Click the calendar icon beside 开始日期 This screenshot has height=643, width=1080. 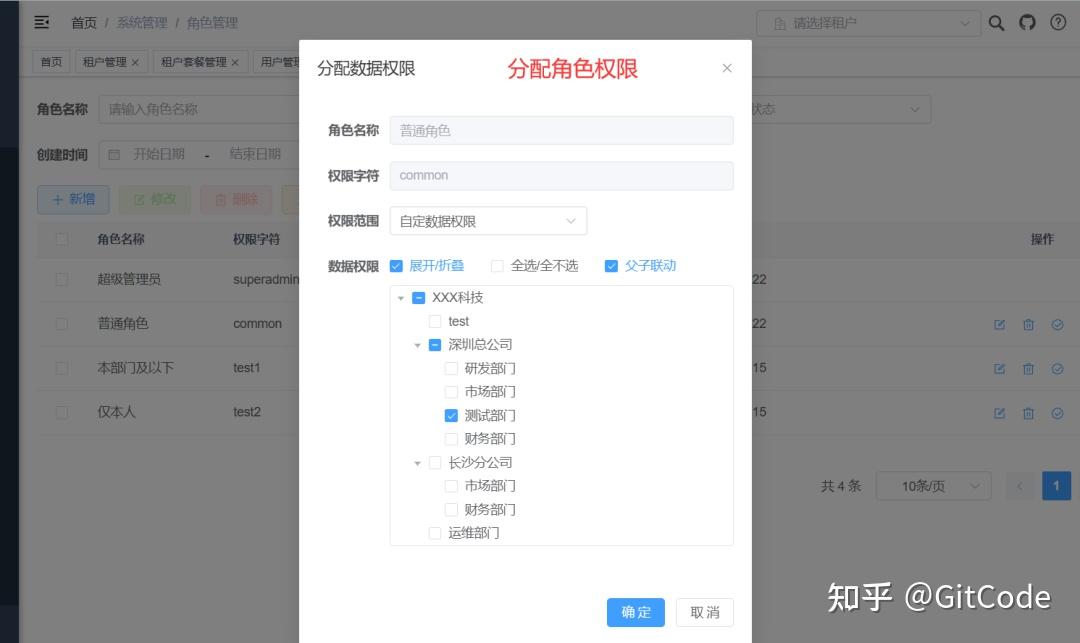pyautogui.click(x=113, y=154)
